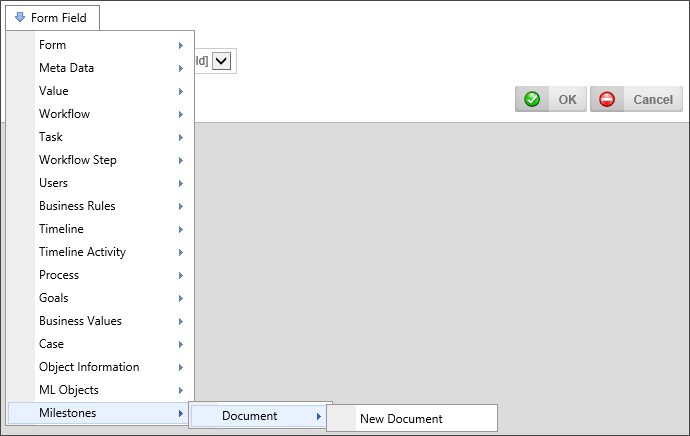Image resolution: width=690 pixels, height=436 pixels.
Task: Select Object Information from the menu
Action: pos(89,367)
